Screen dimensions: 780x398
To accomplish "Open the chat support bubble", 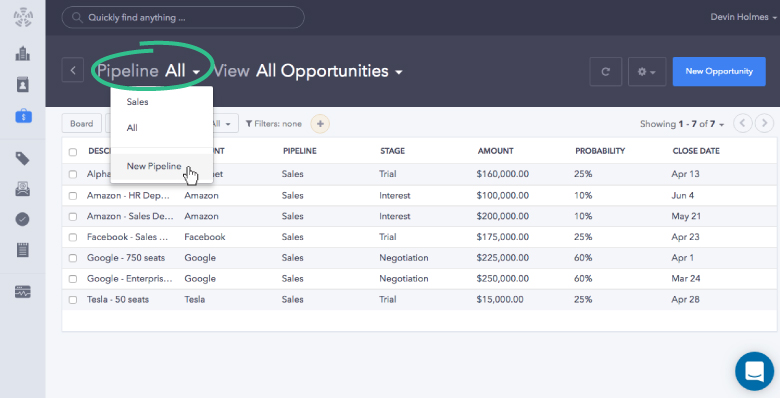I will click(755, 371).
